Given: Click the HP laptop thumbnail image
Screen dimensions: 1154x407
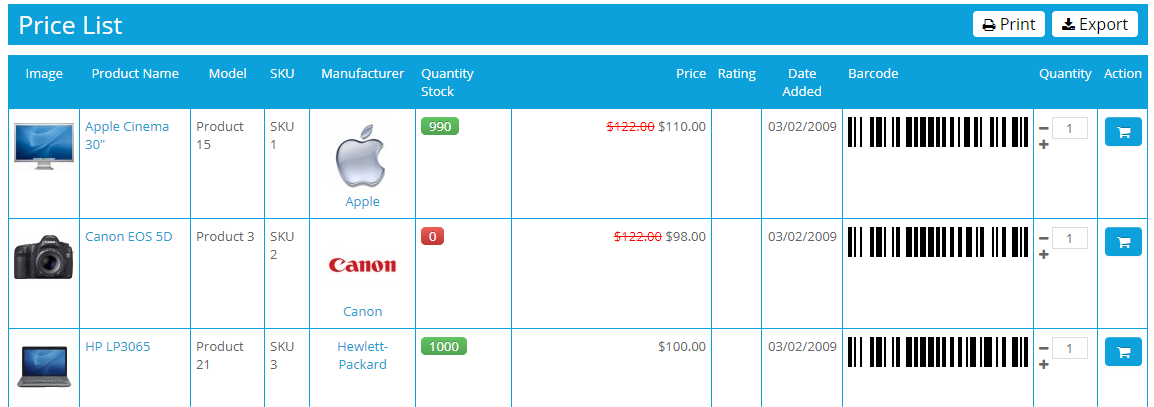Looking at the screenshot, I should tap(43, 365).
